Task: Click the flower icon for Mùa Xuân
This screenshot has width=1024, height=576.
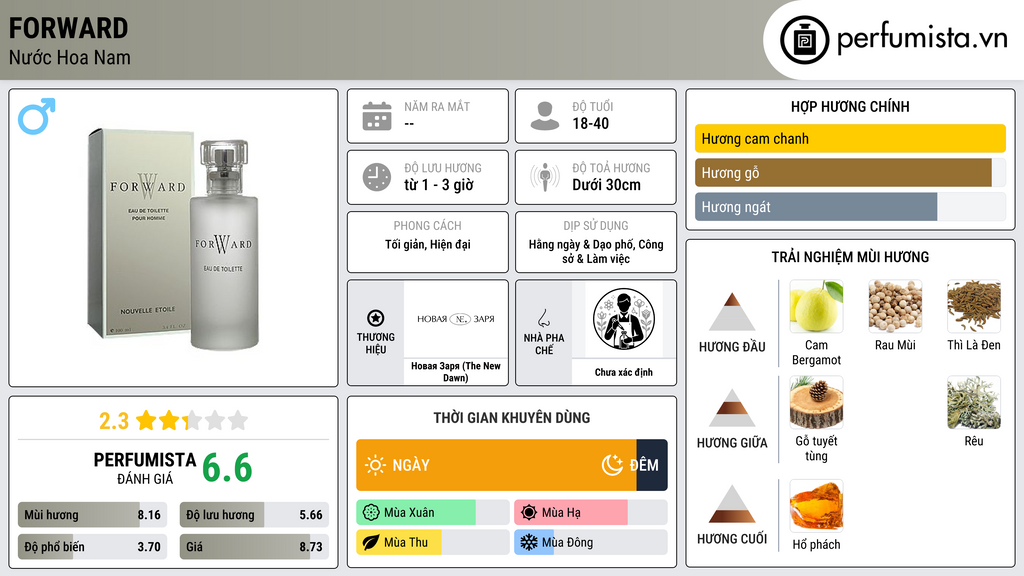Action: click(x=371, y=513)
